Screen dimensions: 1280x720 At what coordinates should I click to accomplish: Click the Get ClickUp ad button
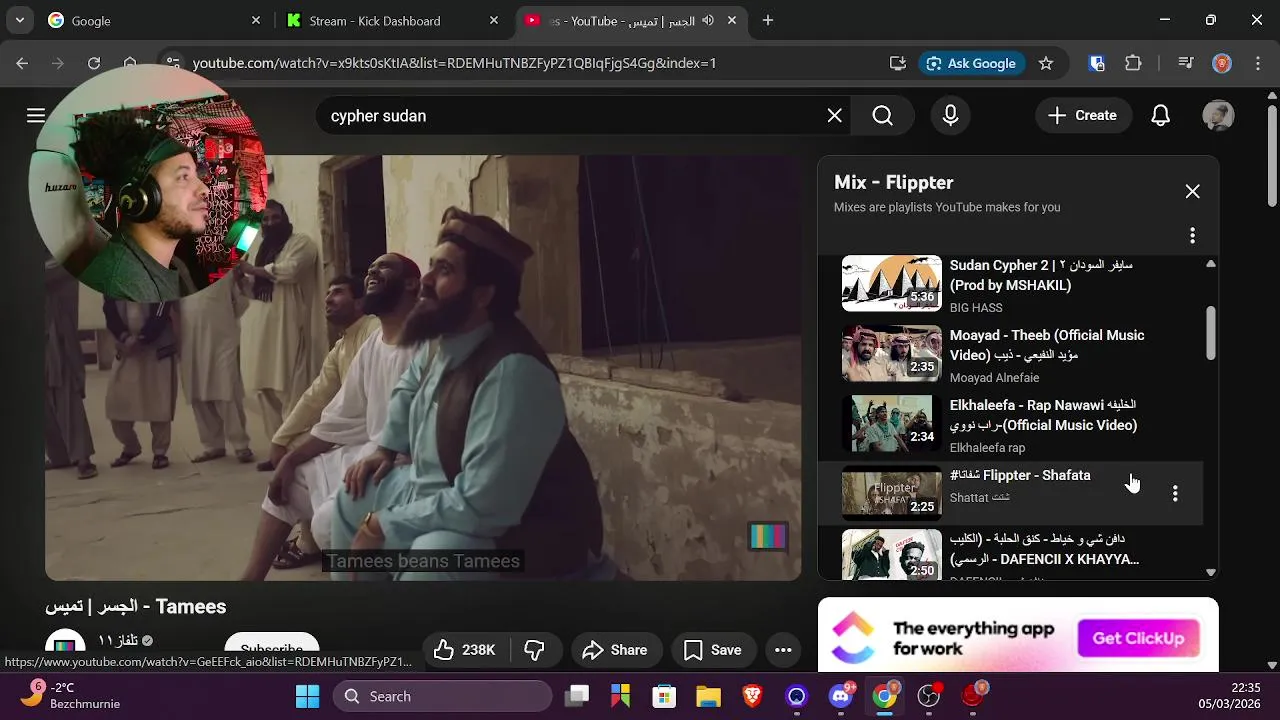pos(1138,638)
